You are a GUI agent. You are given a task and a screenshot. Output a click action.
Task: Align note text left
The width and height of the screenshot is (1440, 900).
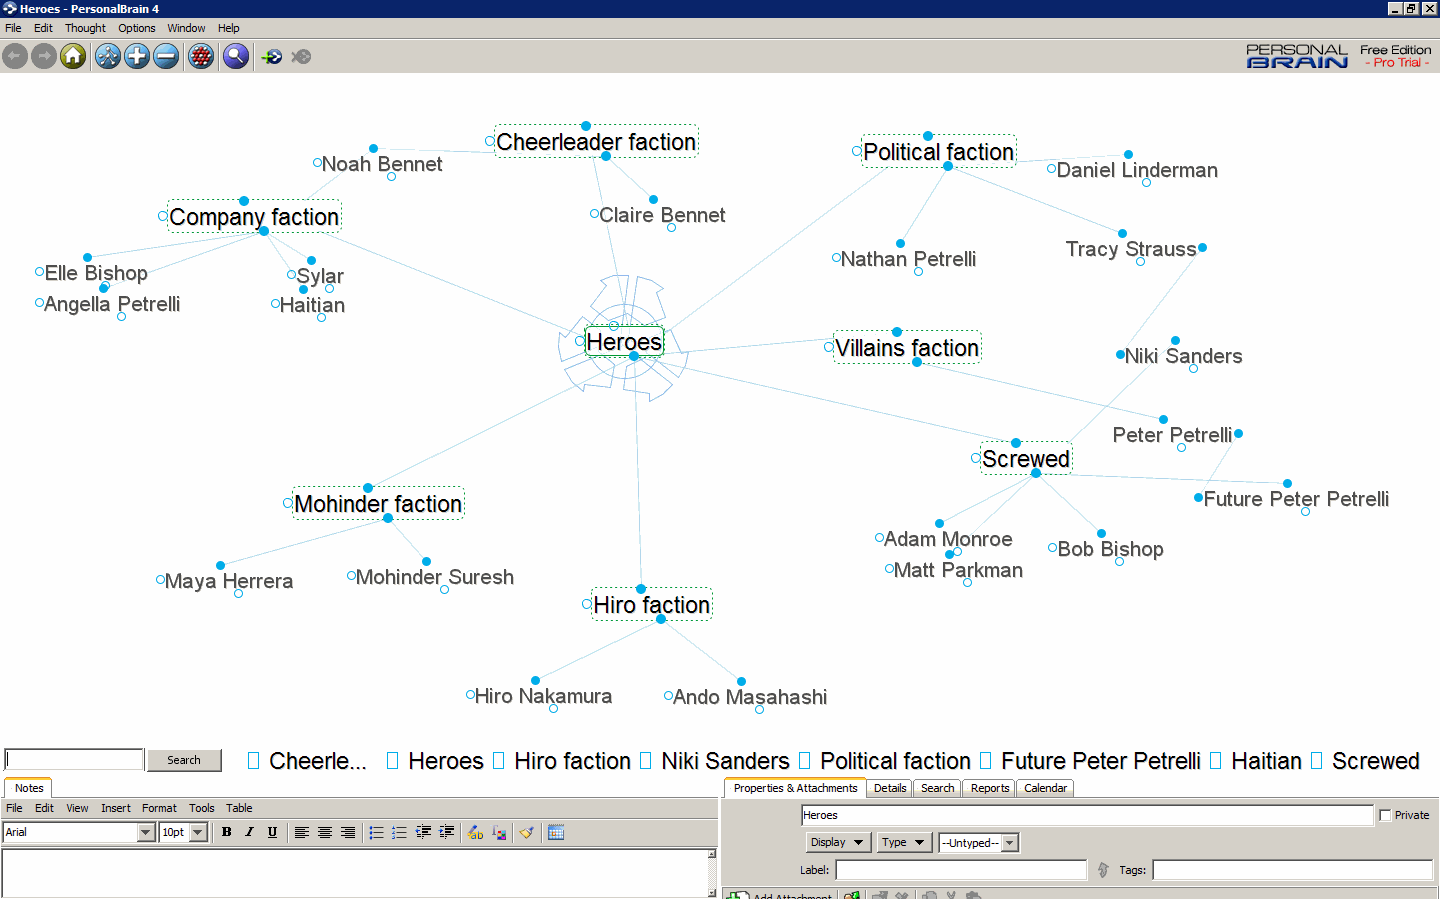tap(301, 832)
